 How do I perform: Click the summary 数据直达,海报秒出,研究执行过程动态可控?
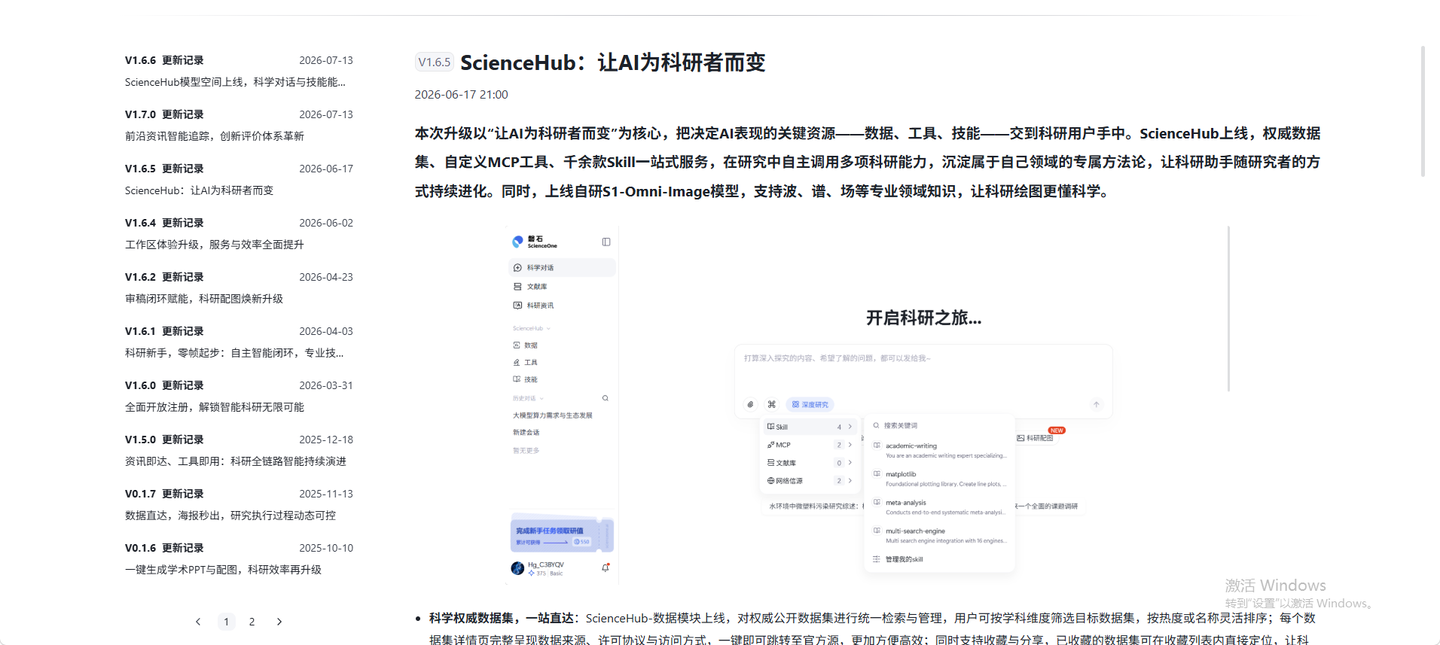point(230,515)
